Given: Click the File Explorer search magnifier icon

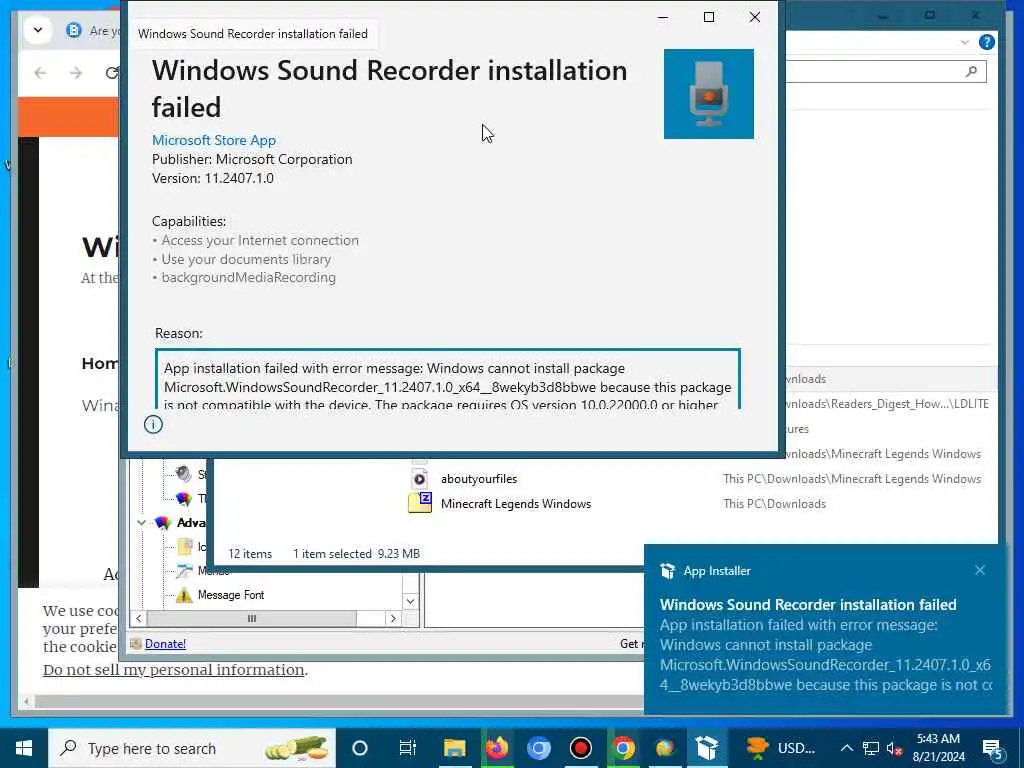Looking at the screenshot, I should [x=971, y=72].
